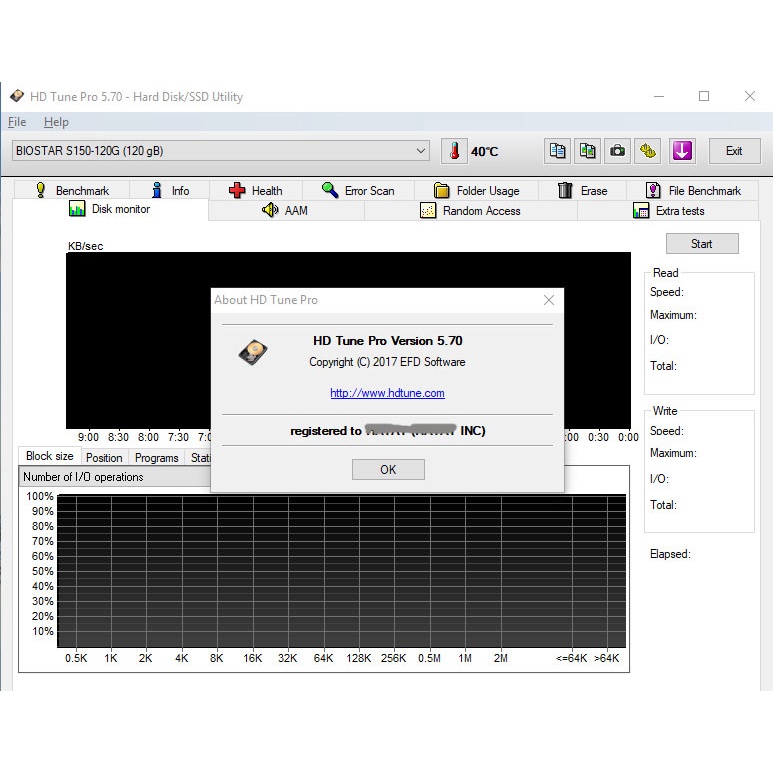Open the Help menu
The image size is (773, 773).
pos(56,122)
